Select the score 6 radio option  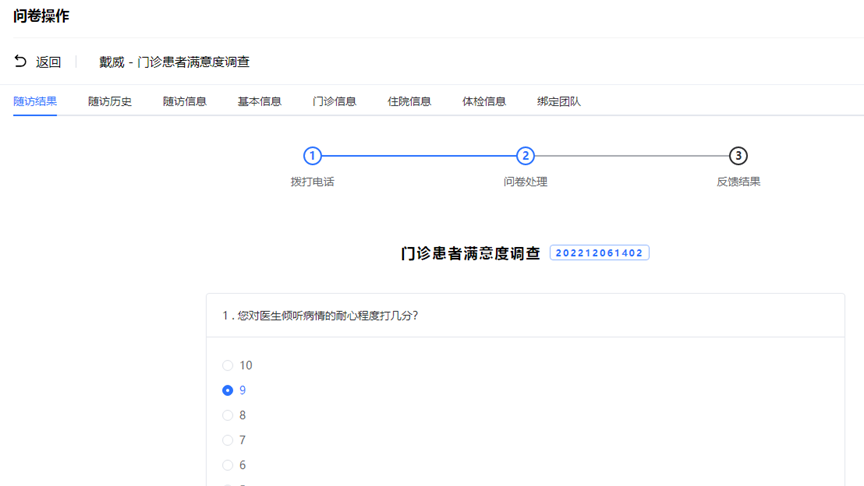click(x=228, y=465)
